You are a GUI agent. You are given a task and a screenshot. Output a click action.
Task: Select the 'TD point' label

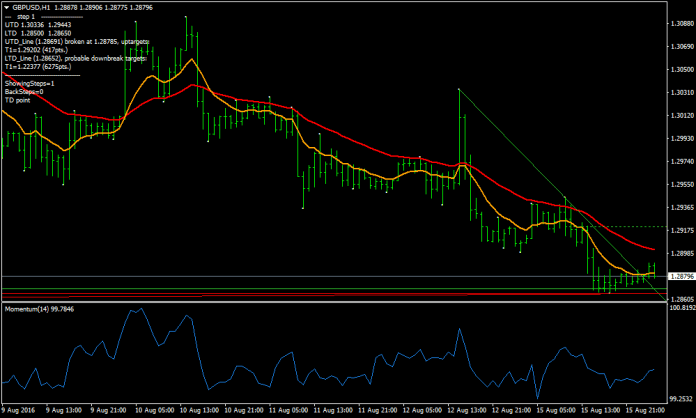[x=18, y=99]
